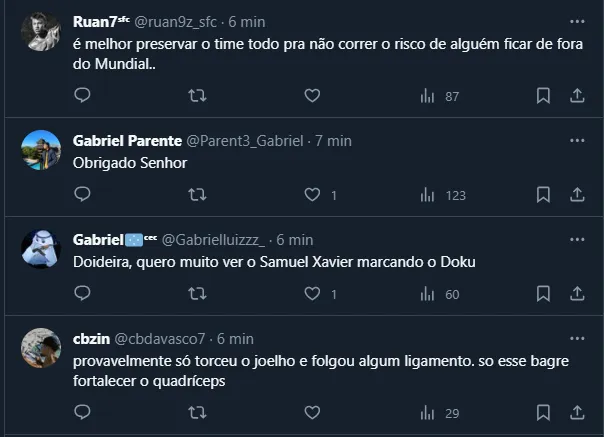Like Ruan7's tweet about the Mundial
Viewport: 604px width, 437px height.
[312, 96]
